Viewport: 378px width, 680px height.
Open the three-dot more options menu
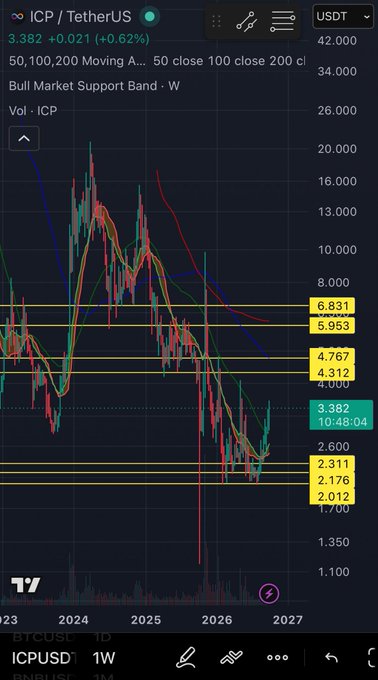tap(277, 658)
